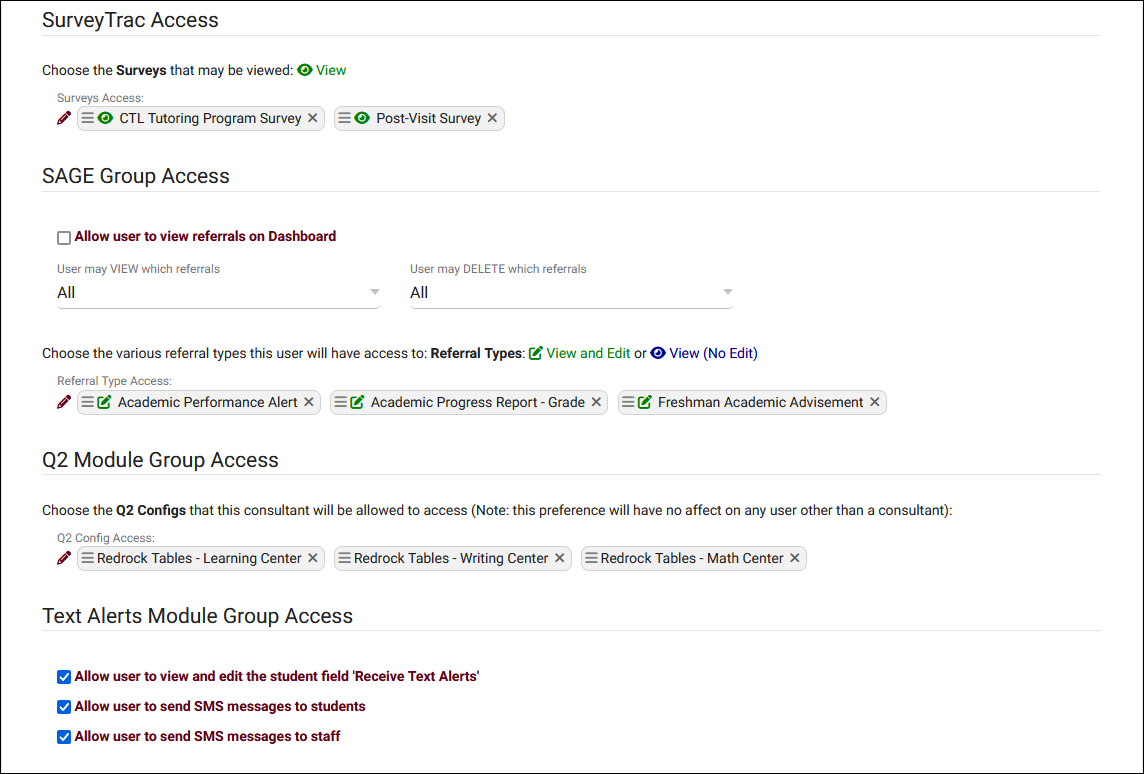Click the pencil icon beside Q2 Config Access

coord(64,558)
